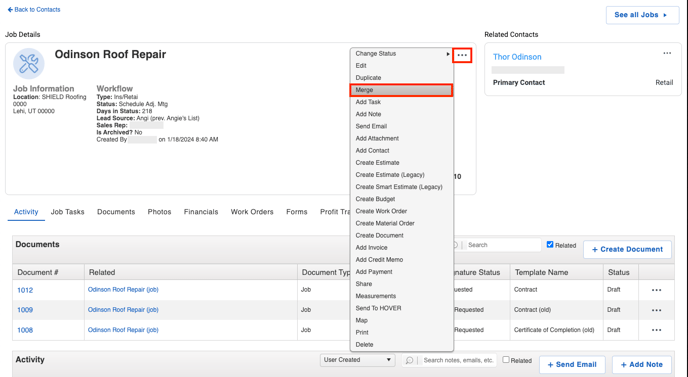Check the Activity Related checkbox
Screen dimensions: 688x377
(x=506, y=360)
